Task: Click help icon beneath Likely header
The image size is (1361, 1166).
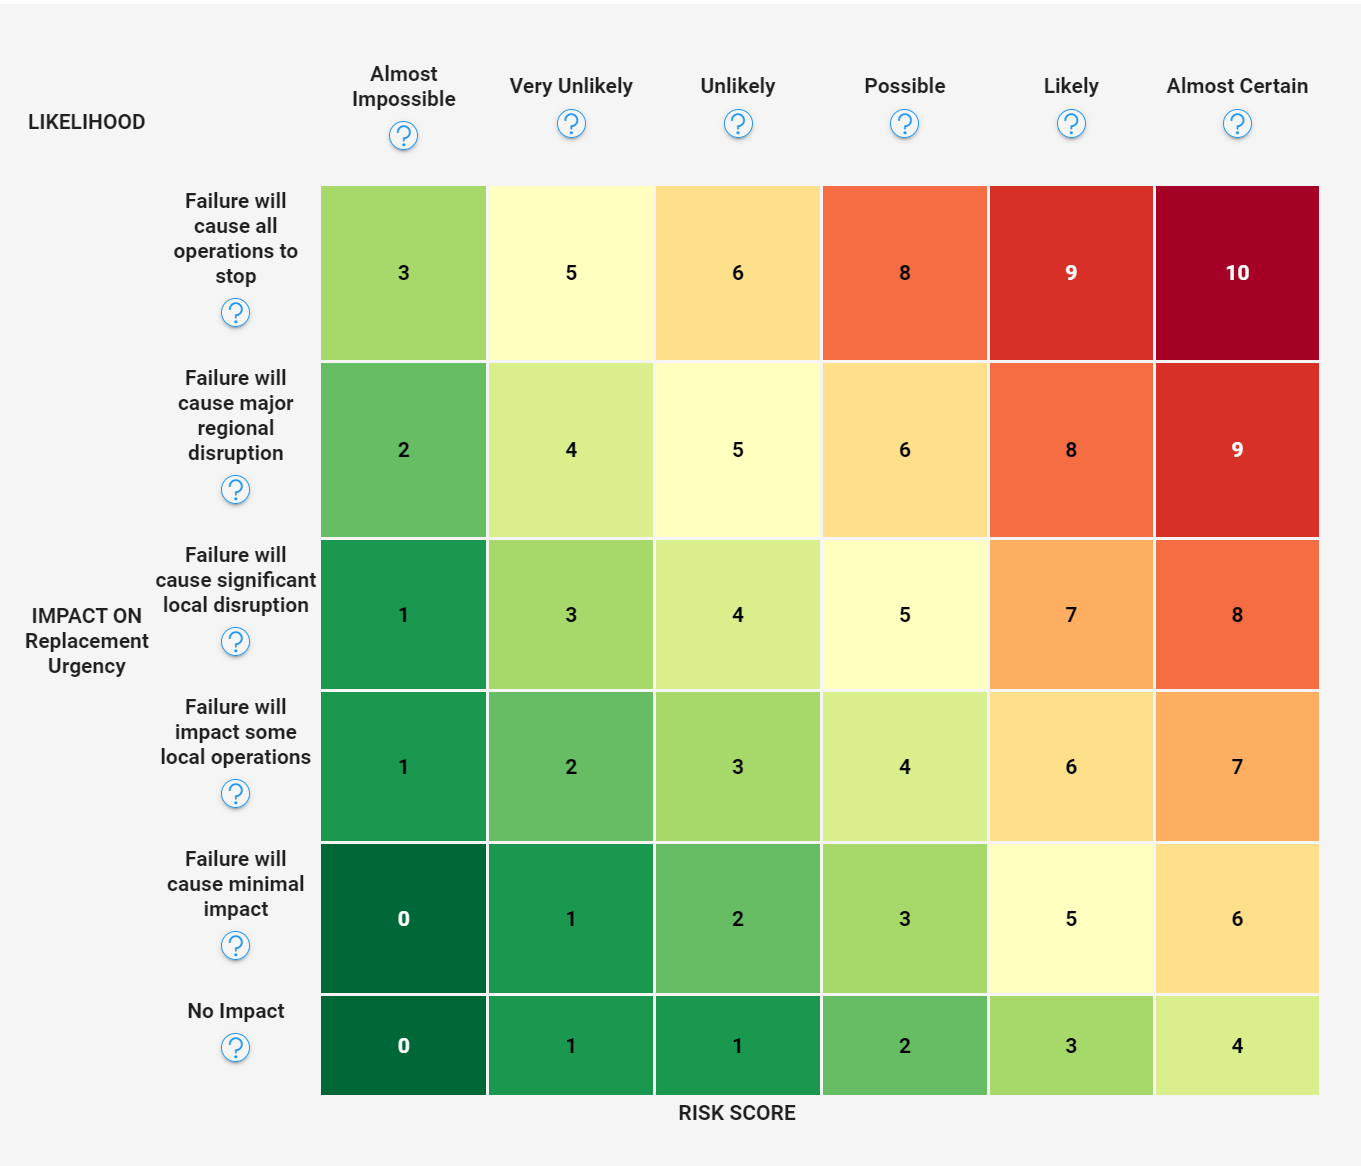Action: point(1071,124)
